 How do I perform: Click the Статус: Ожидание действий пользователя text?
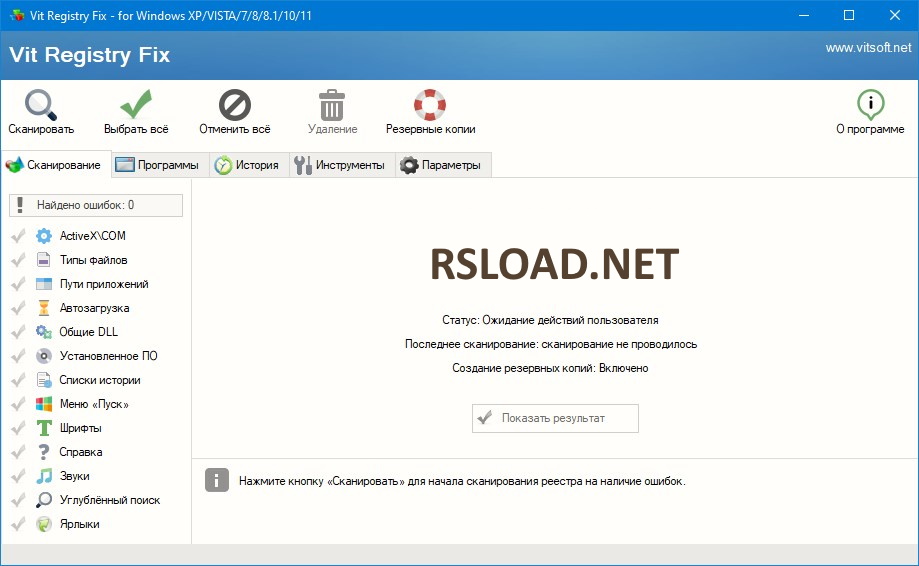pos(550,320)
